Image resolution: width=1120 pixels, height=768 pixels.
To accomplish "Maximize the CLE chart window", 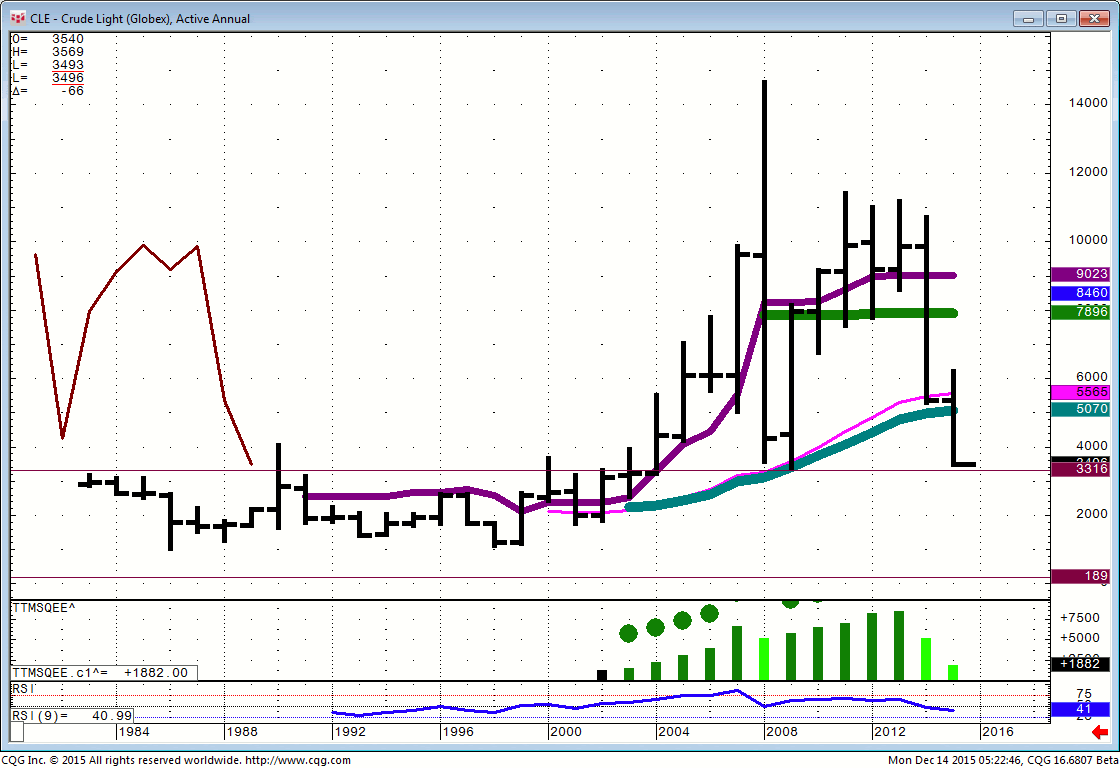I will (x=1061, y=19).
